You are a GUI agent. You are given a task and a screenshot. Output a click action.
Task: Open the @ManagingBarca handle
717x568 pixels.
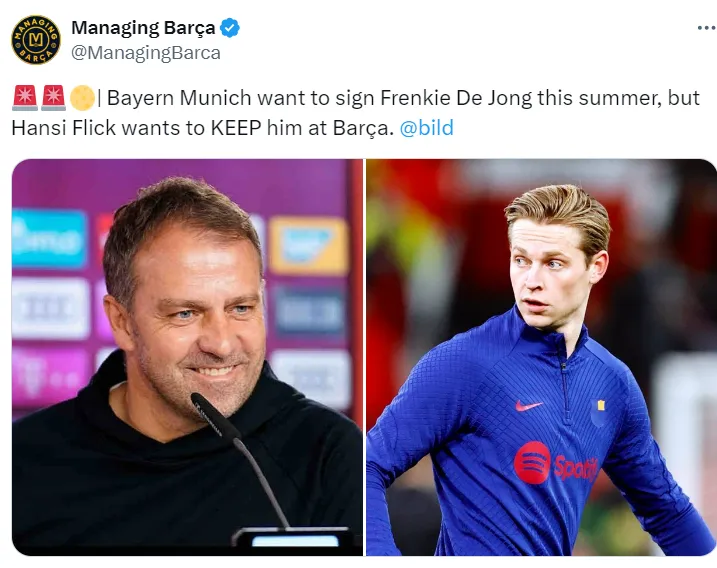pos(145,54)
